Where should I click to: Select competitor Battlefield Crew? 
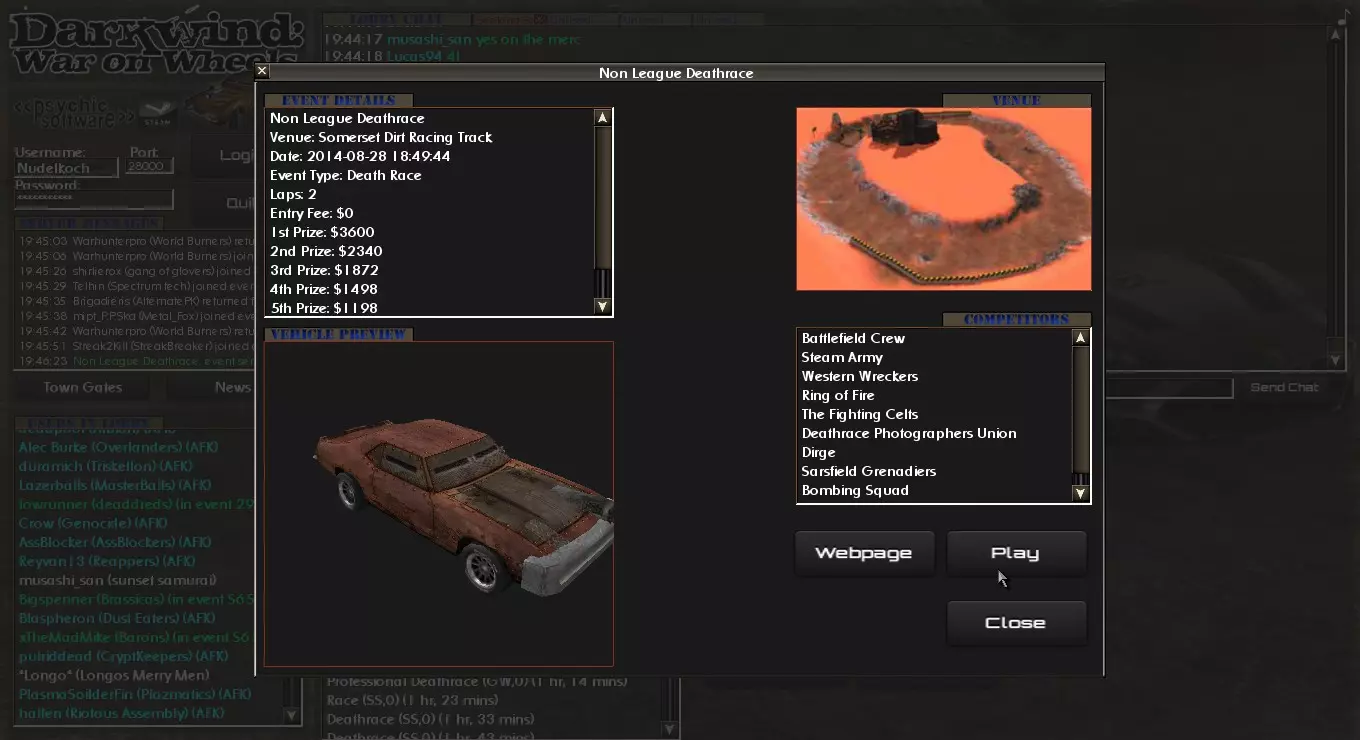[x=853, y=338]
